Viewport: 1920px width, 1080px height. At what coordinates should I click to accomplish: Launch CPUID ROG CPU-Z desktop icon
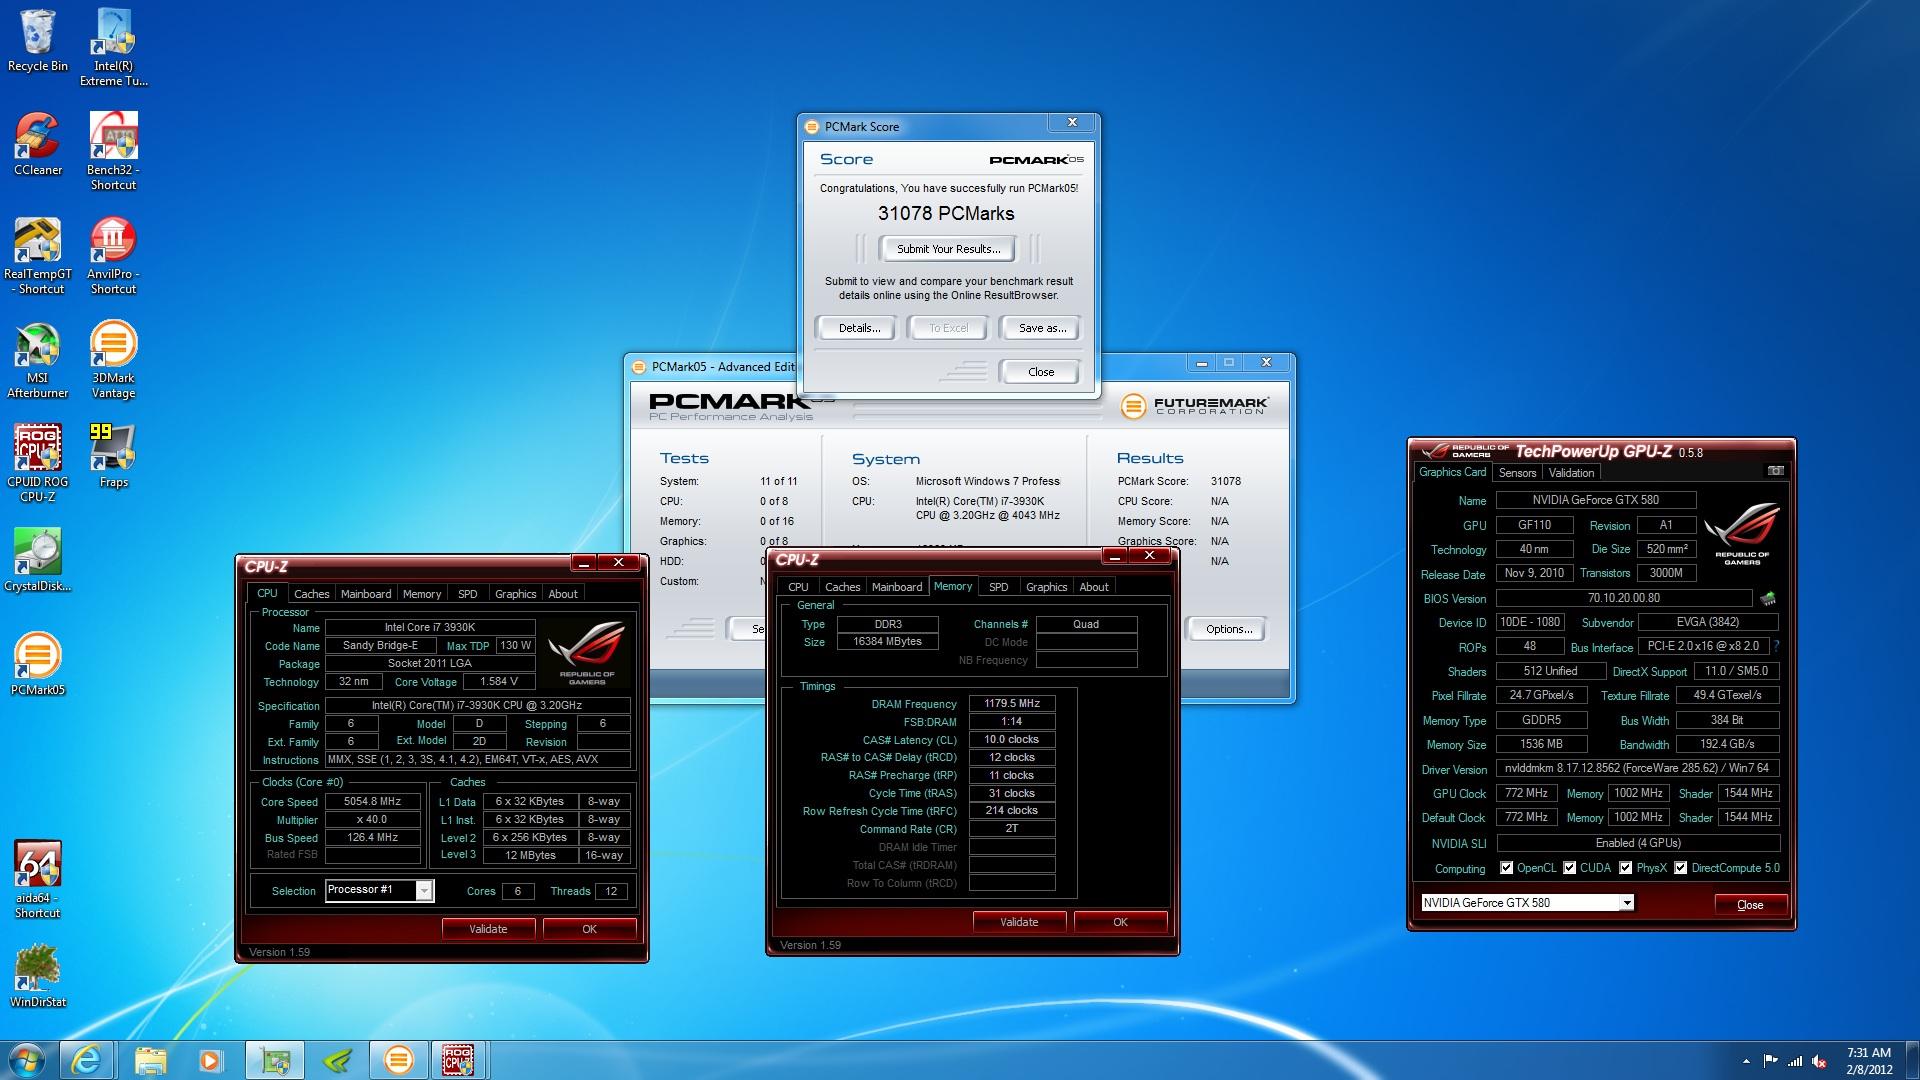pos(38,464)
